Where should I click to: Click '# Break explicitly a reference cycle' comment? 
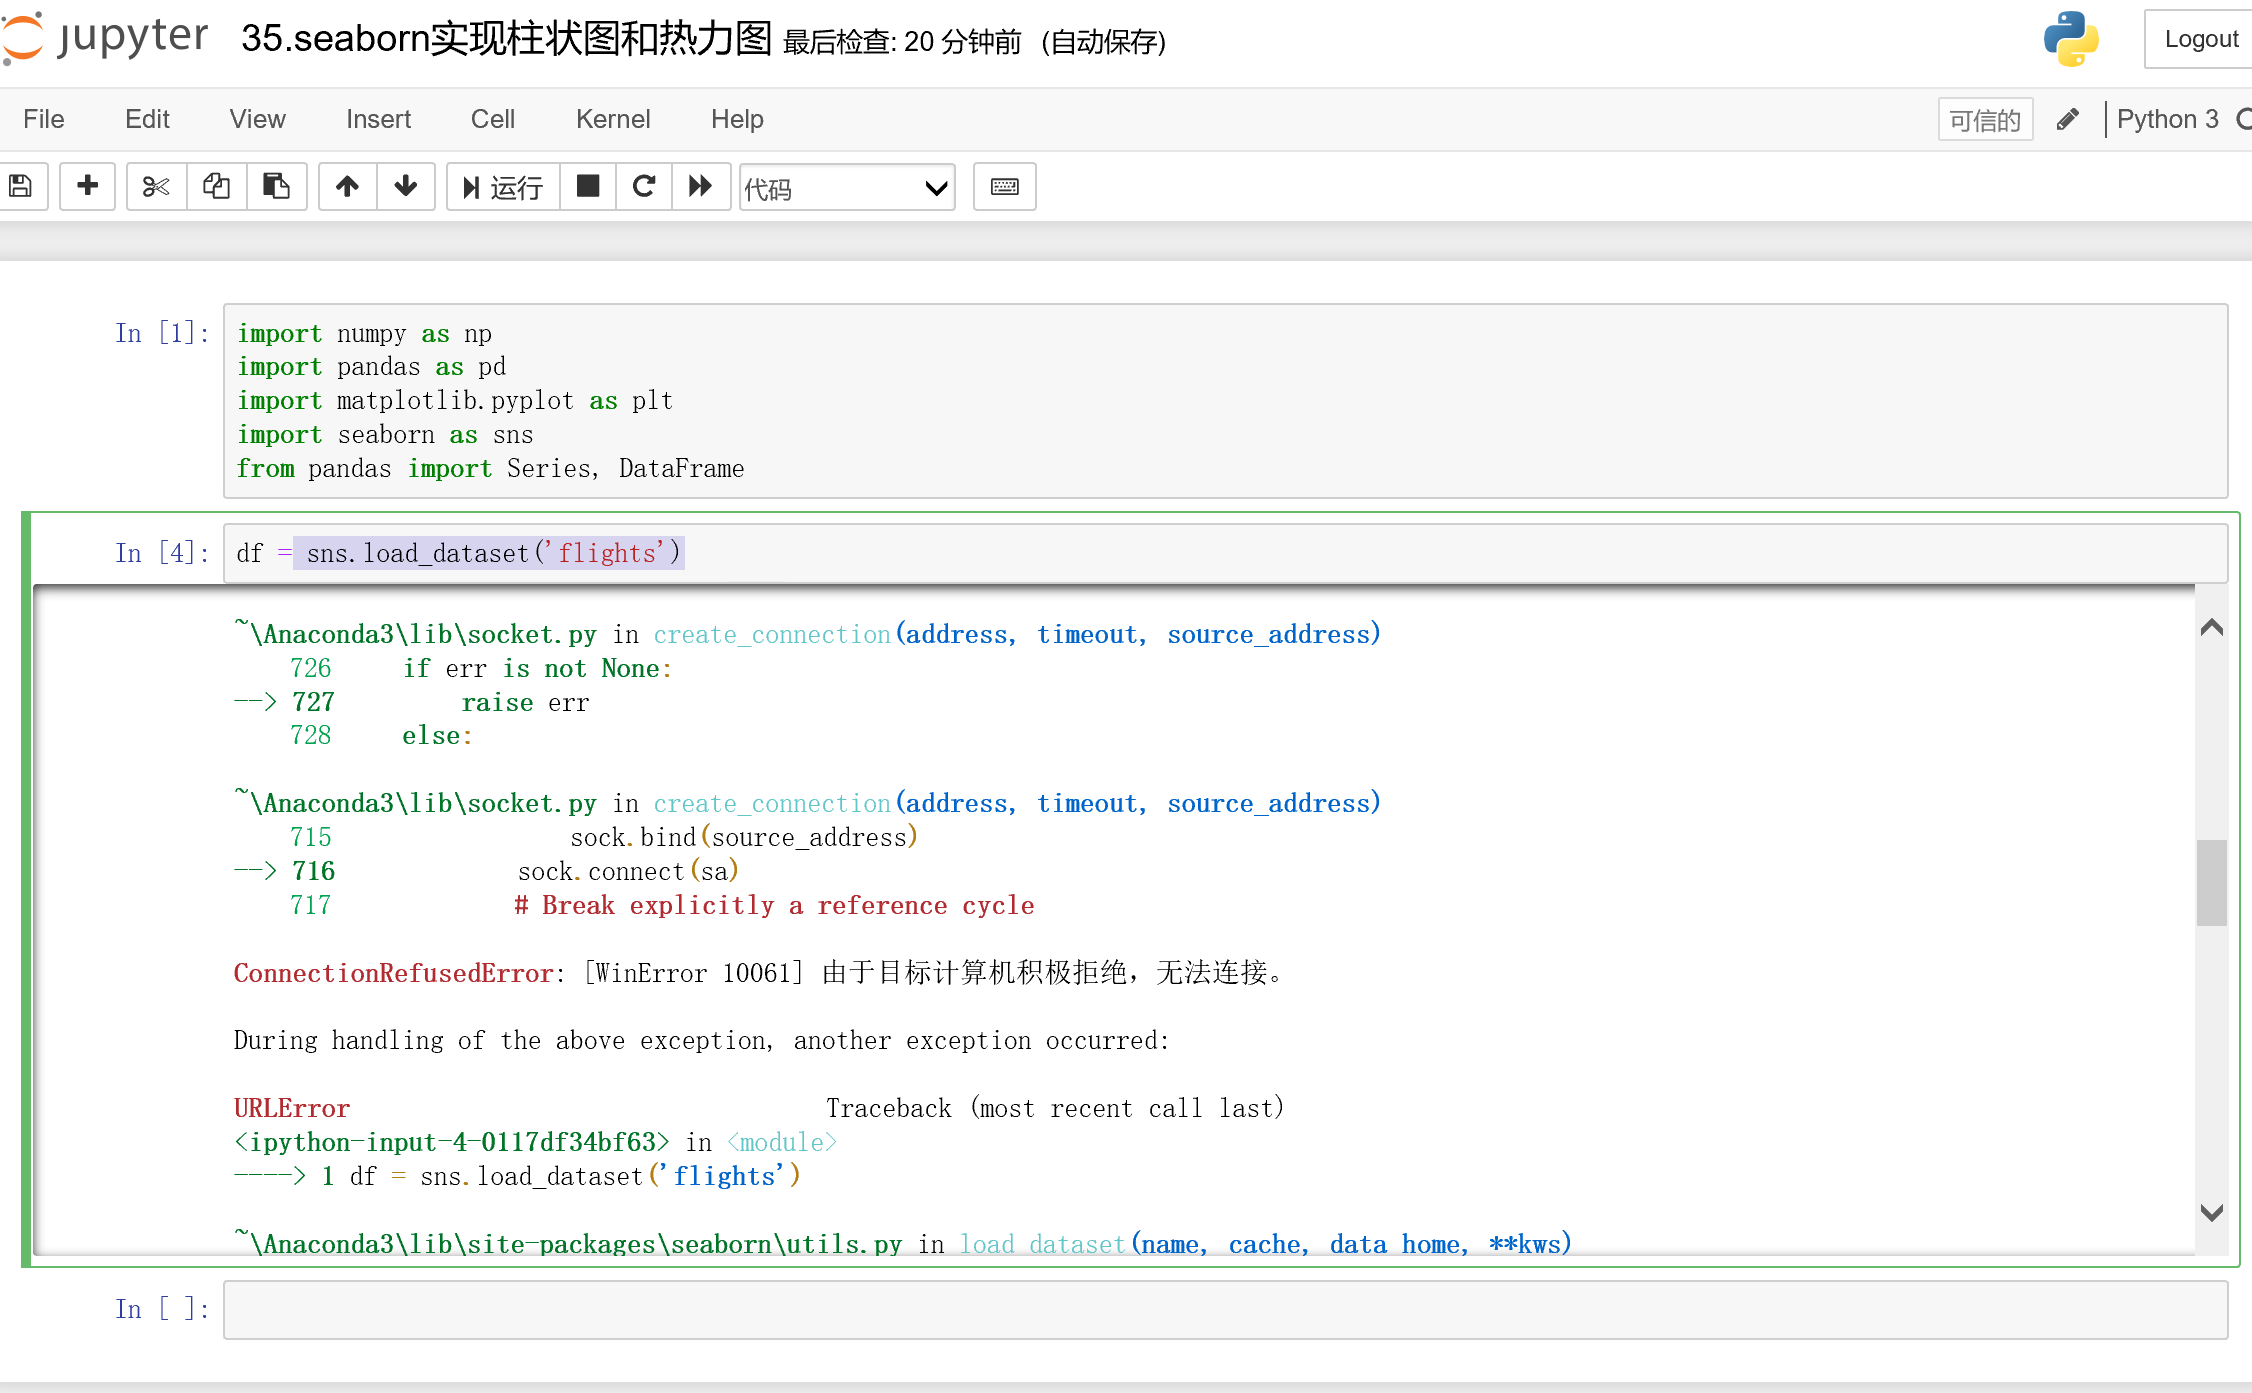click(774, 905)
